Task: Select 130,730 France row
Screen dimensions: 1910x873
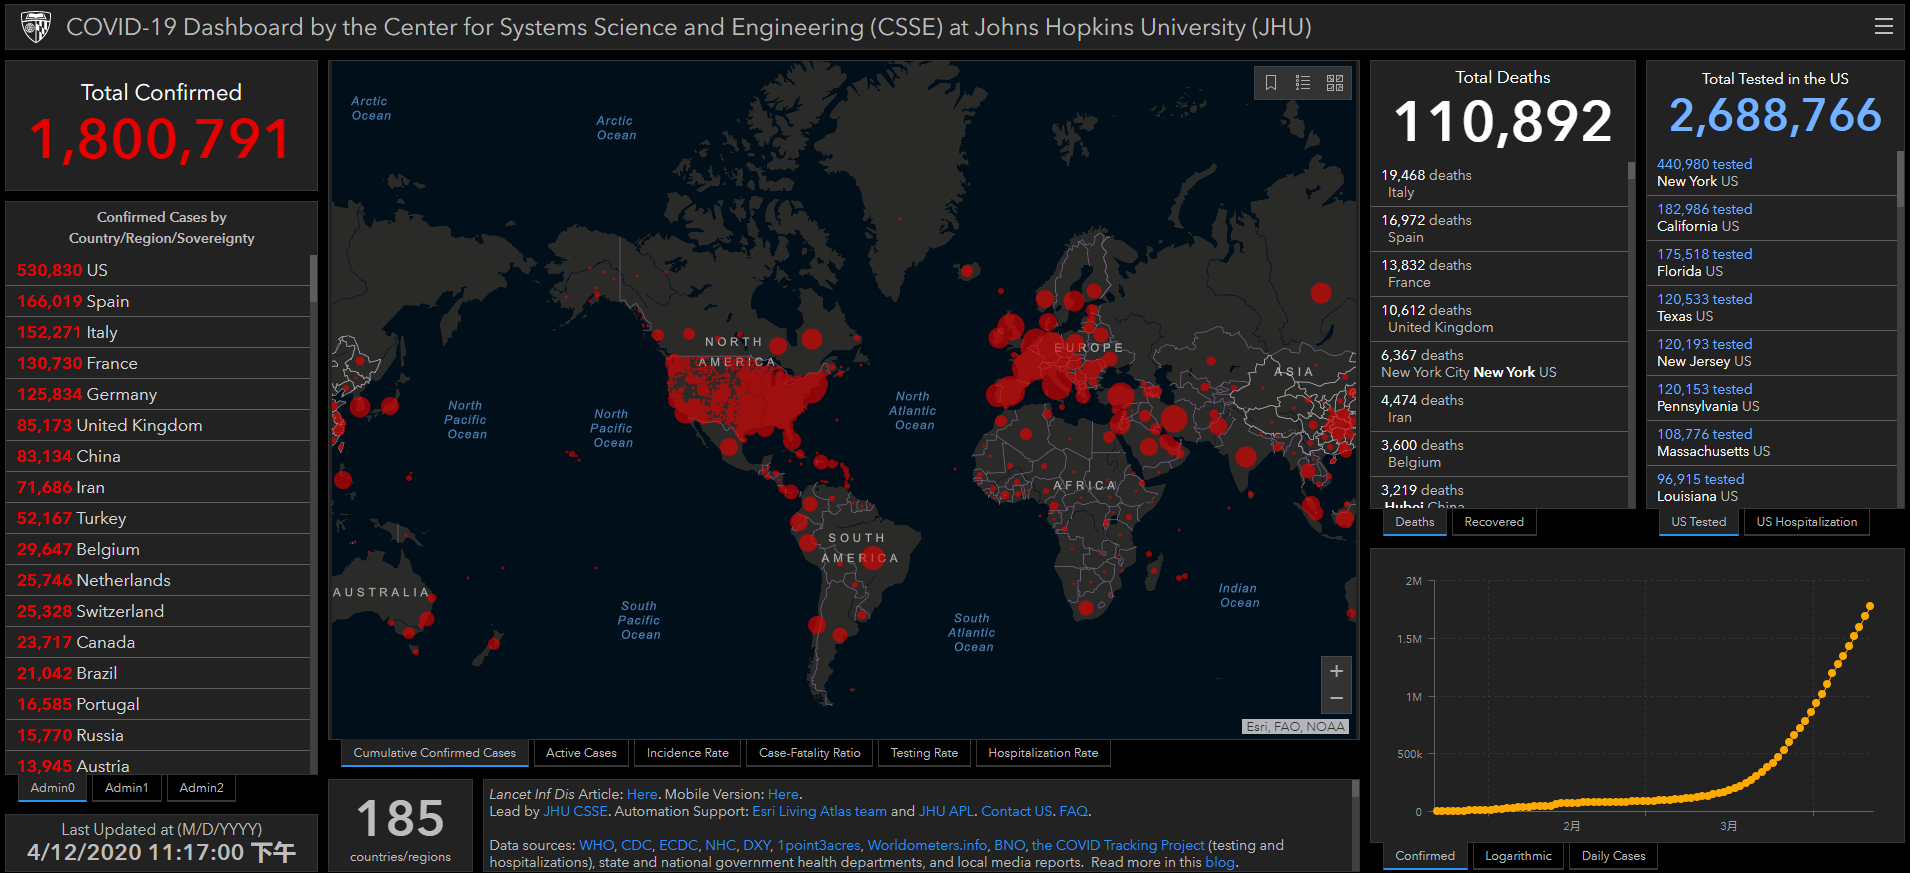Action: click(158, 363)
